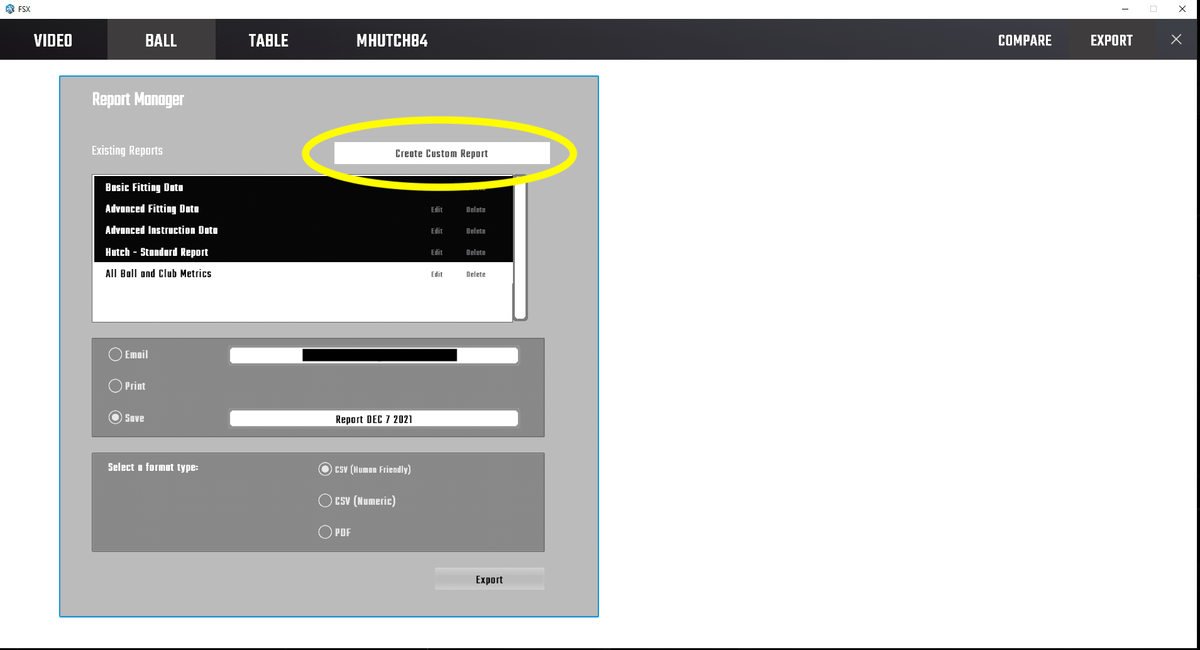Choose the Print output option
This screenshot has width=1200, height=650.
tap(116, 386)
